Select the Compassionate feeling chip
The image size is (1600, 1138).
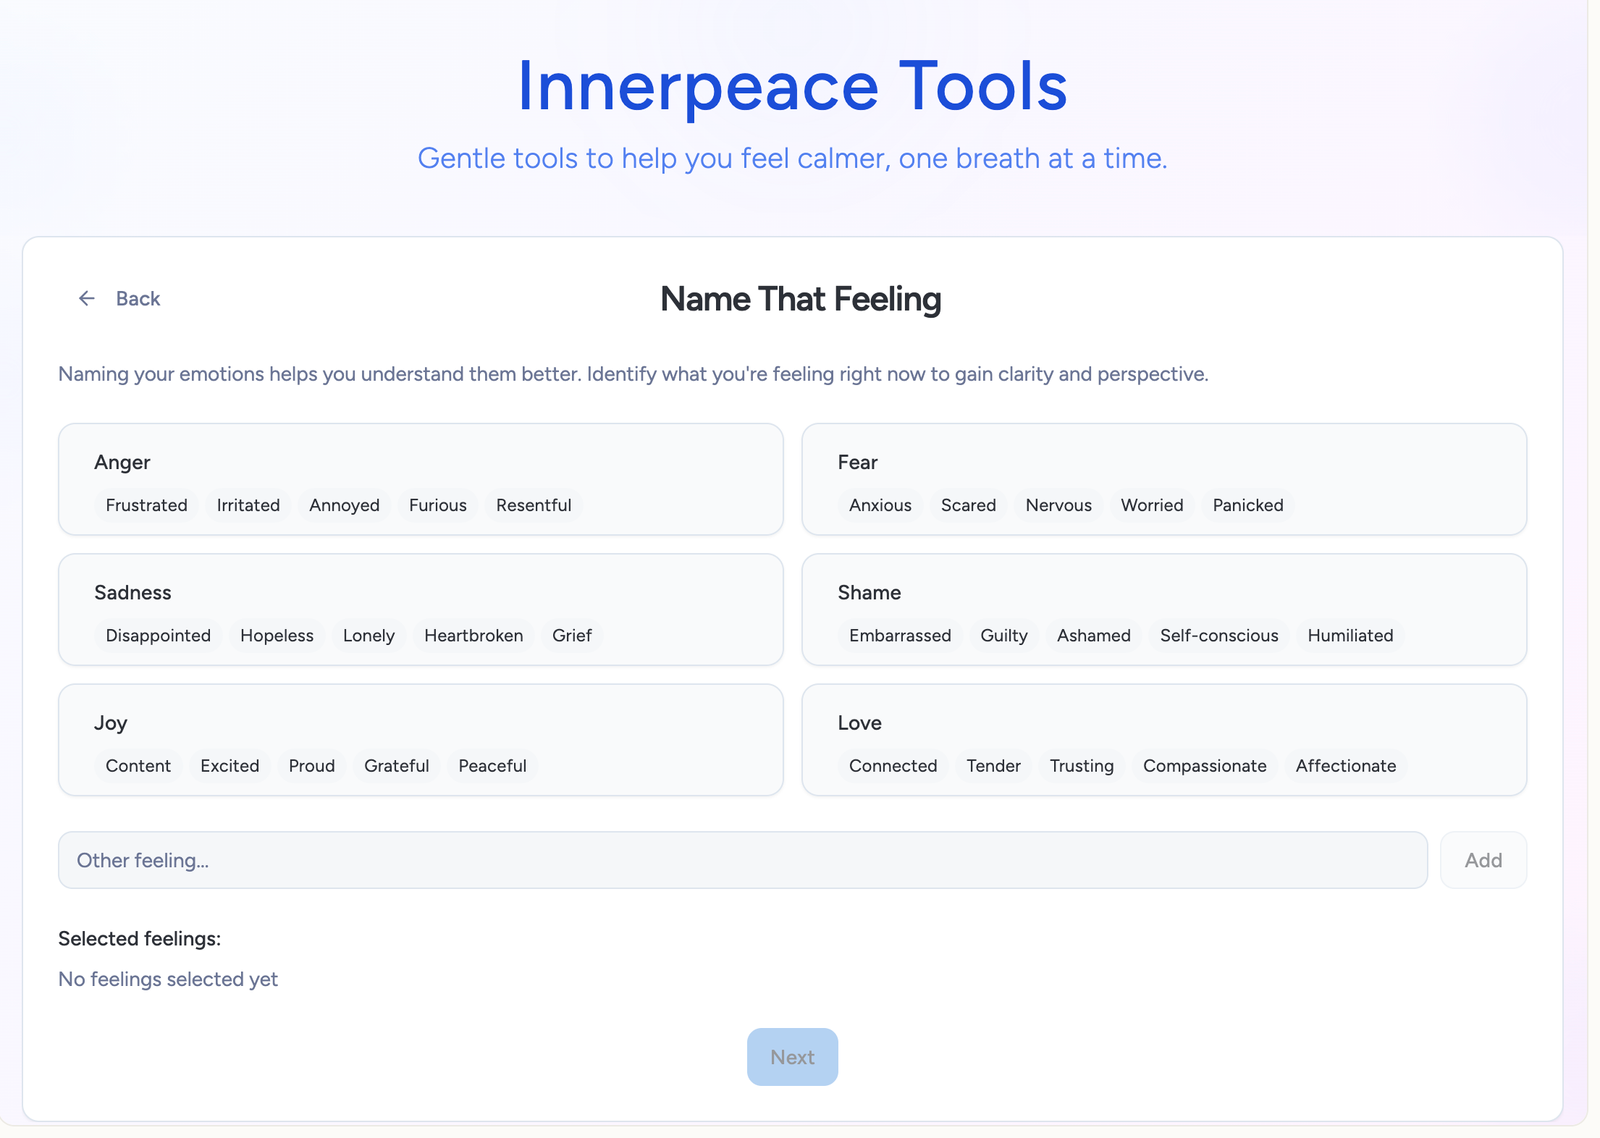1204,766
